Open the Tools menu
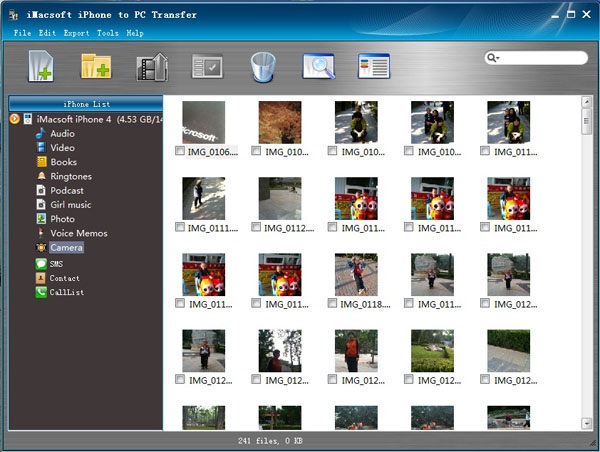Viewport: 600px width, 452px height. [107, 33]
